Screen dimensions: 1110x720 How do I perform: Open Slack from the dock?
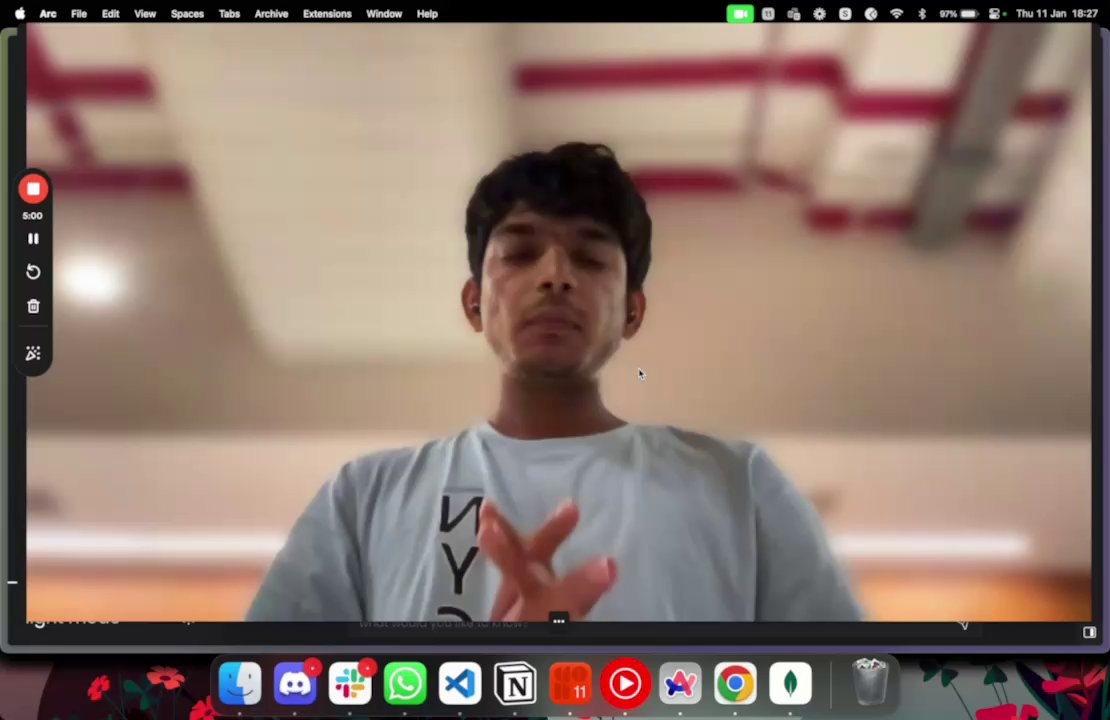click(350, 685)
